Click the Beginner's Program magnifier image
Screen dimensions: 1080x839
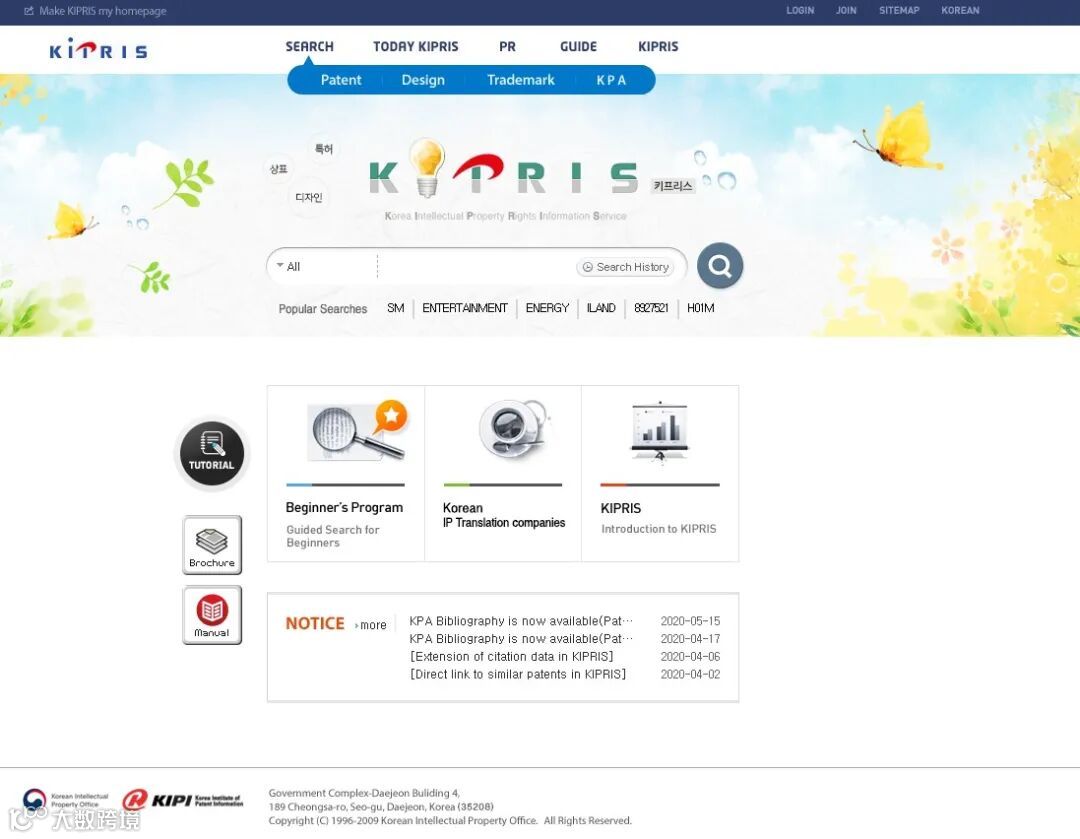(x=357, y=432)
